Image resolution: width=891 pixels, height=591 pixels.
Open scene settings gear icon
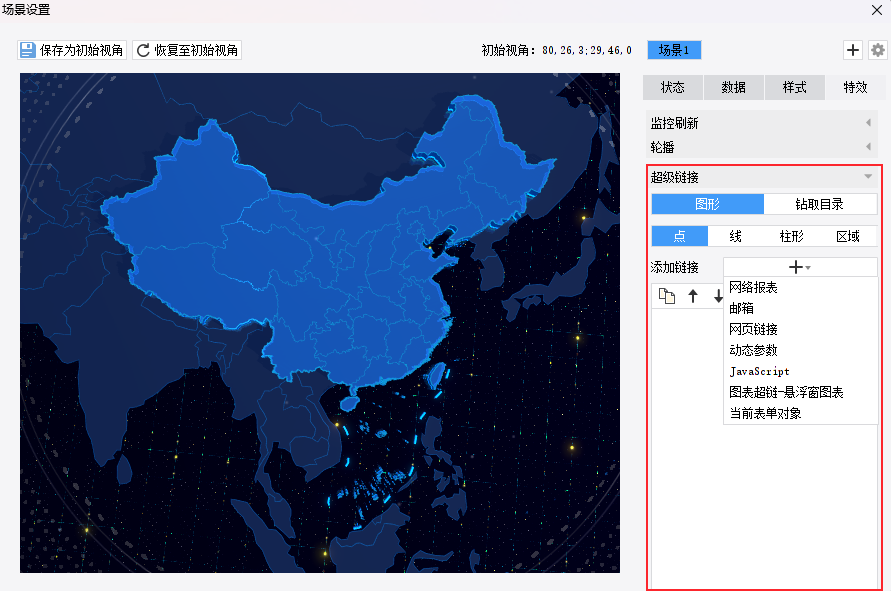pyautogui.click(x=877, y=50)
